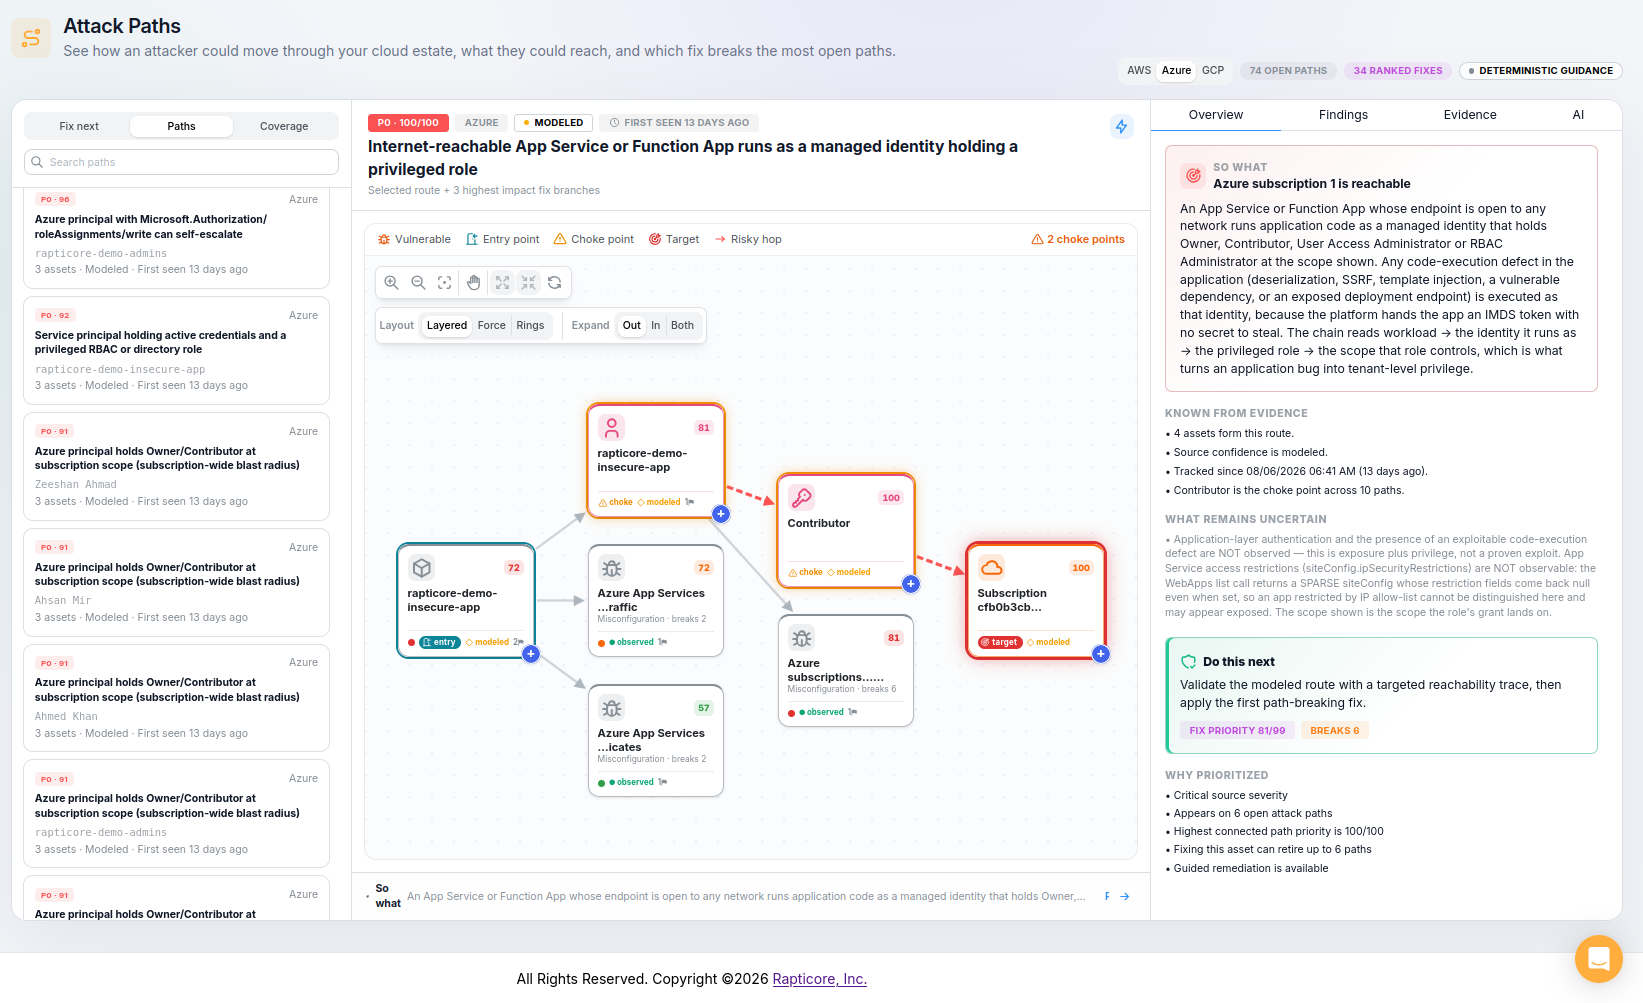
Task: Switch graph layout to Force
Action: click(x=492, y=326)
